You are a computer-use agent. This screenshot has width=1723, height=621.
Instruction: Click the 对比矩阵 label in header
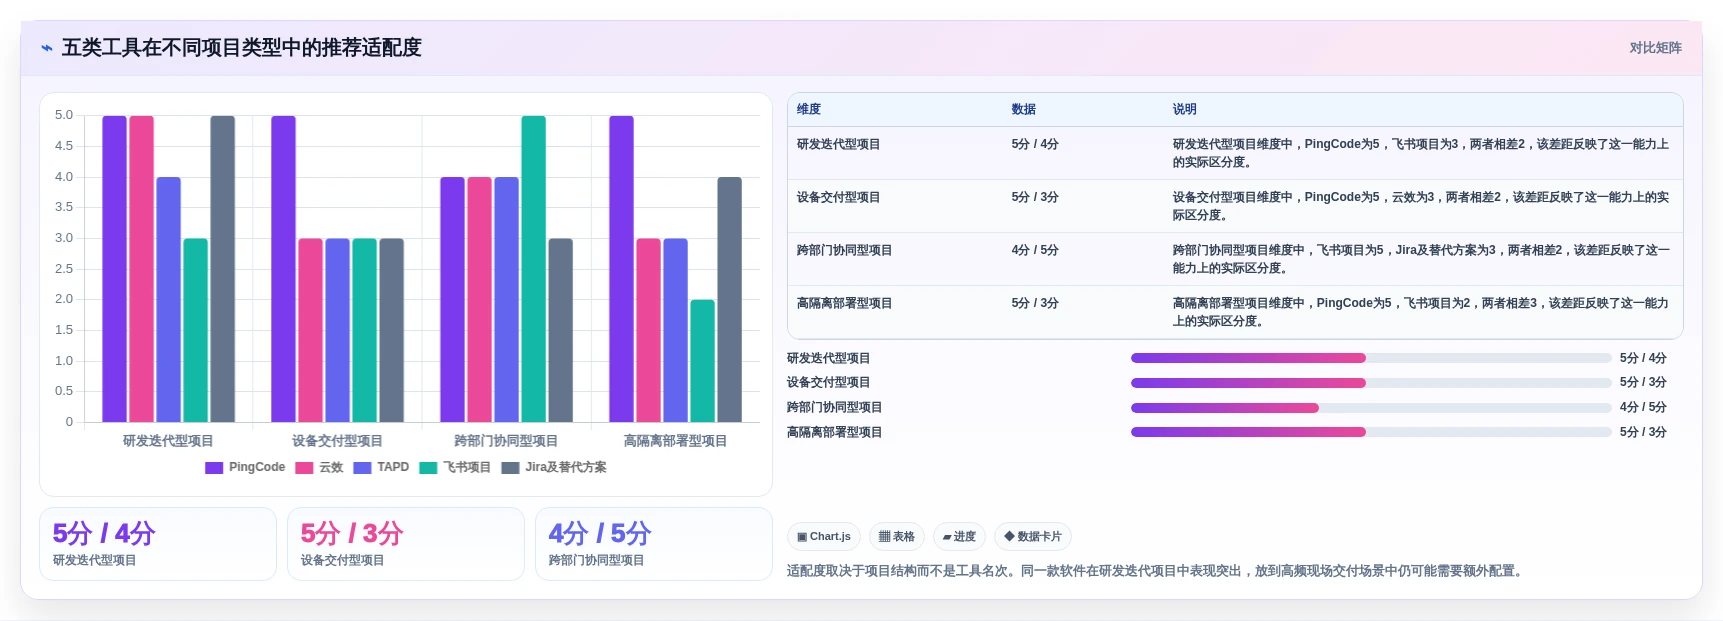click(1655, 48)
